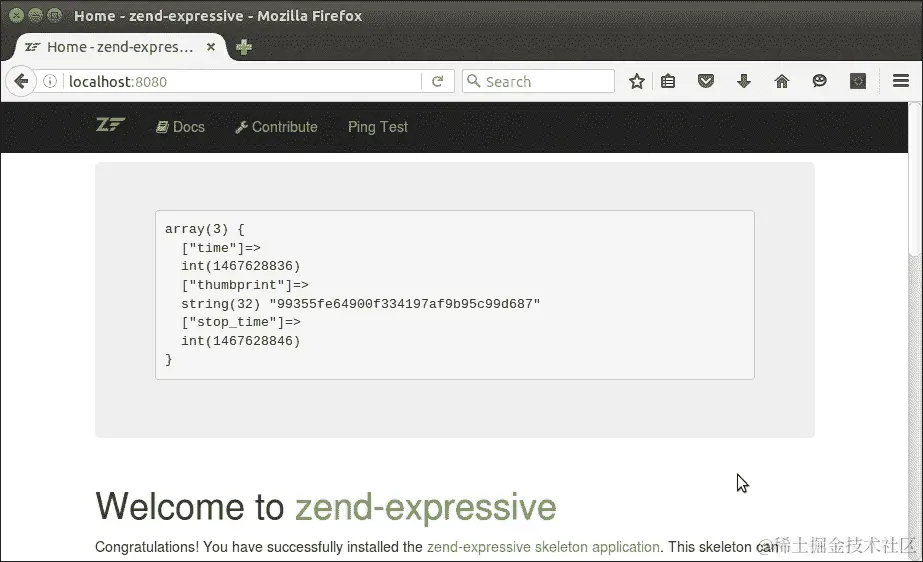Maximize the Firefox window
The image size is (923, 562).
54,15
